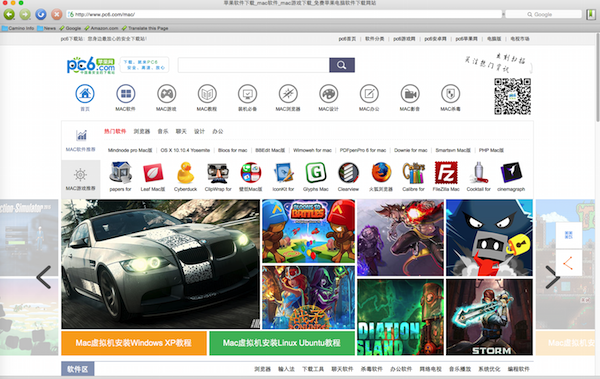Click the orange Mac虚拟机安装Windows XP教程 banner
600x379 pixels.
click(134, 343)
